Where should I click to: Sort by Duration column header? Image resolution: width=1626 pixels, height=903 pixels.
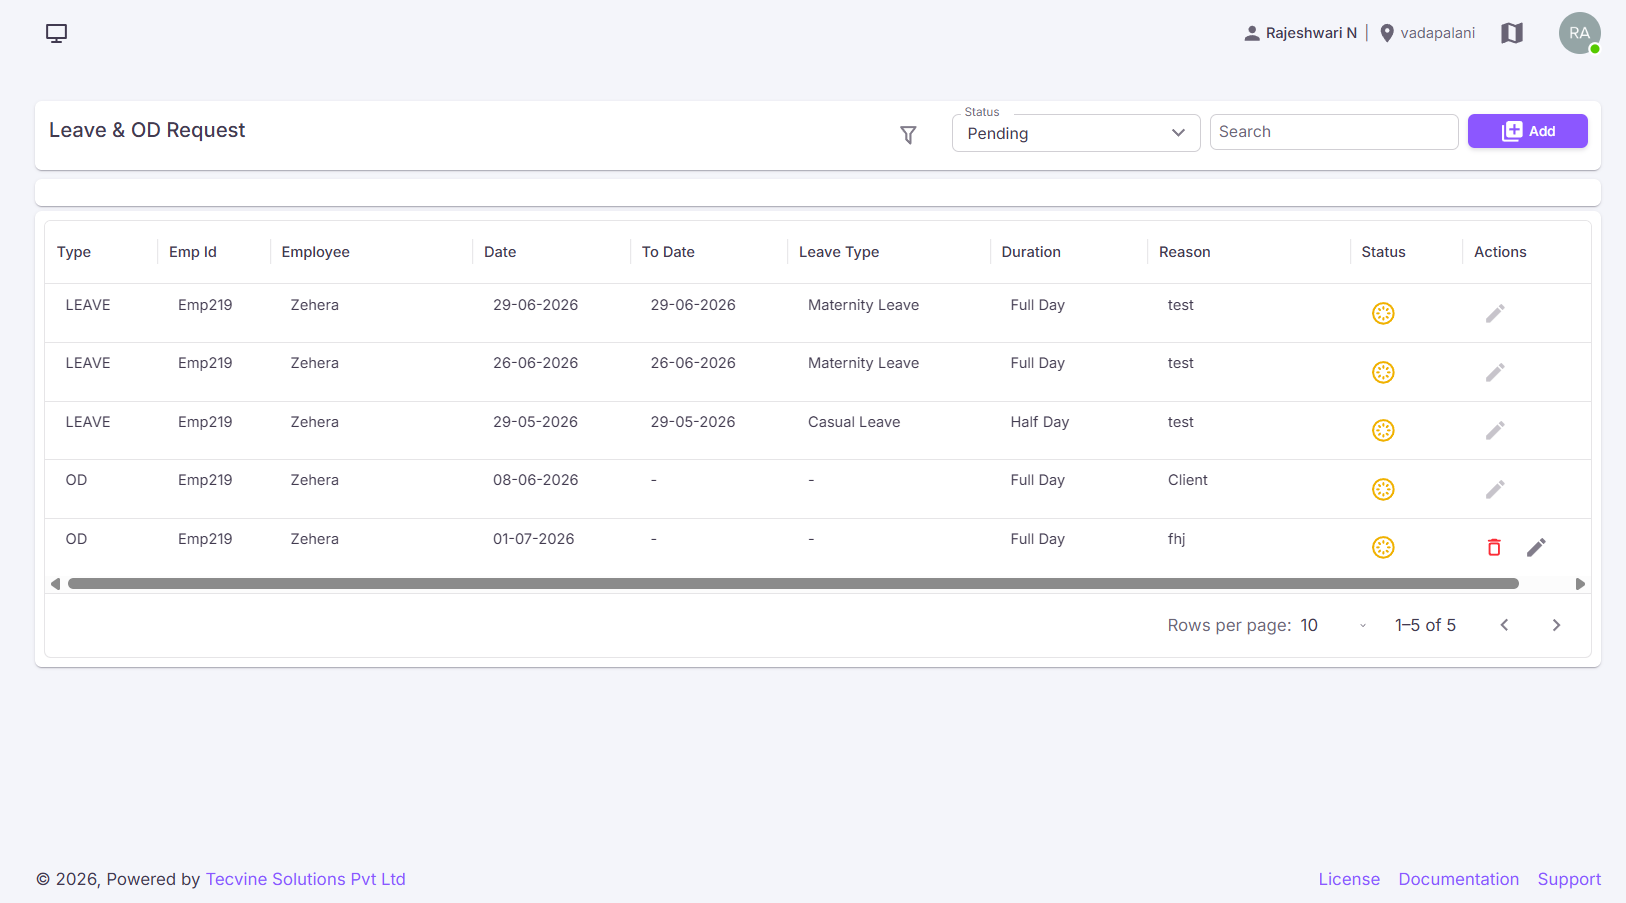click(x=1031, y=252)
